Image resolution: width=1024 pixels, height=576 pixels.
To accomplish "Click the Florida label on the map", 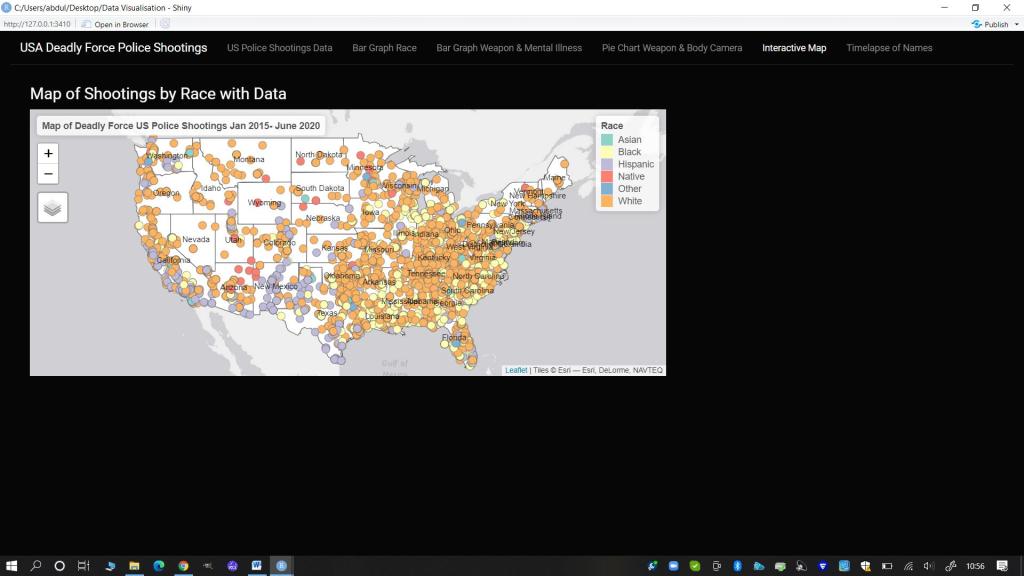I will pyautogui.click(x=454, y=338).
